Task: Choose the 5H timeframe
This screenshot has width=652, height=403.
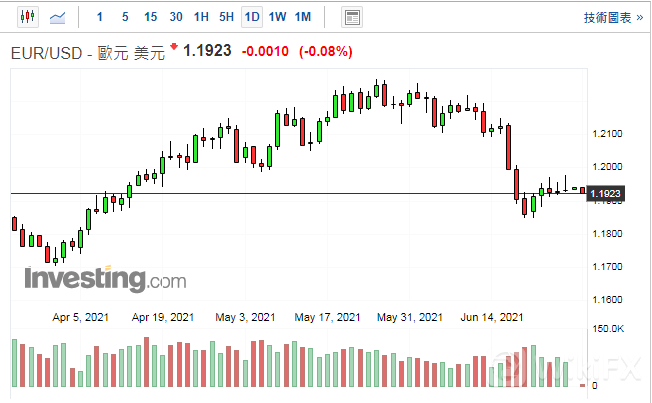Action: [226, 17]
